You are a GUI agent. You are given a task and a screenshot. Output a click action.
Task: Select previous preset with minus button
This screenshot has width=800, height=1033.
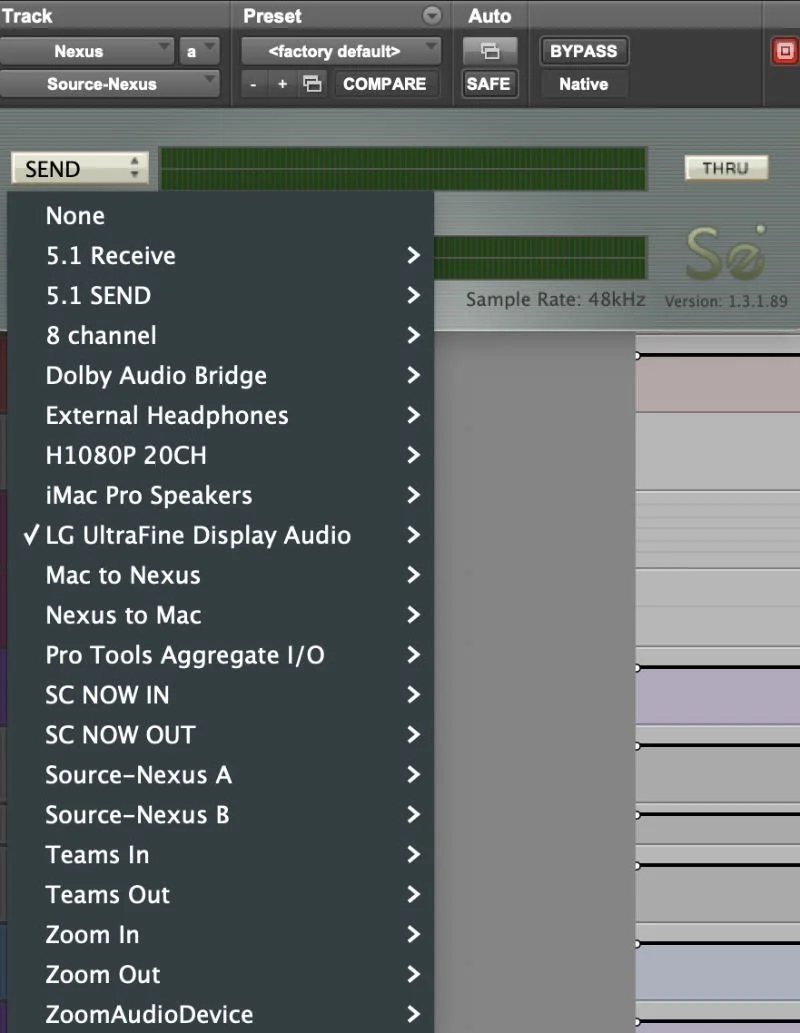click(x=253, y=84)
